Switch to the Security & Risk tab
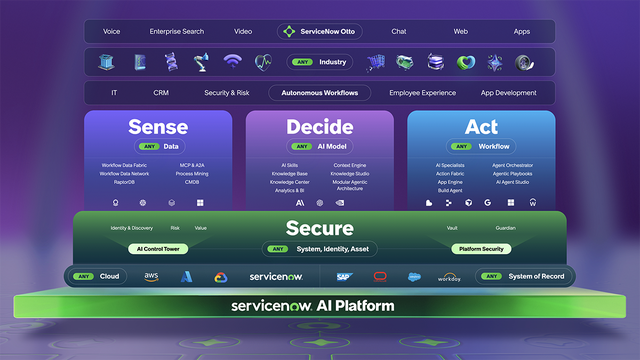 (x=227, y=93)
